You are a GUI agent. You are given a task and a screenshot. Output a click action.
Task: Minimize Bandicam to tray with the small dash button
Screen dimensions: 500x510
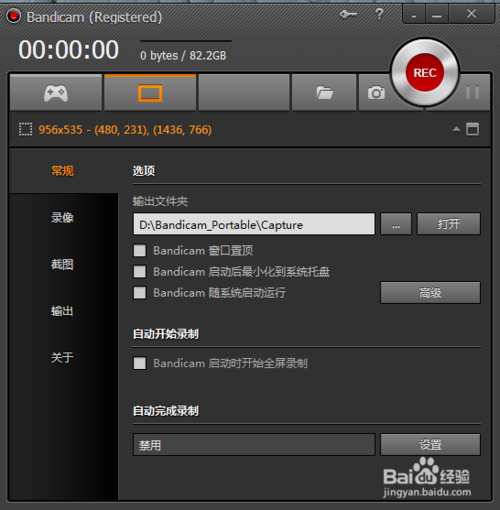click(414, 14)
